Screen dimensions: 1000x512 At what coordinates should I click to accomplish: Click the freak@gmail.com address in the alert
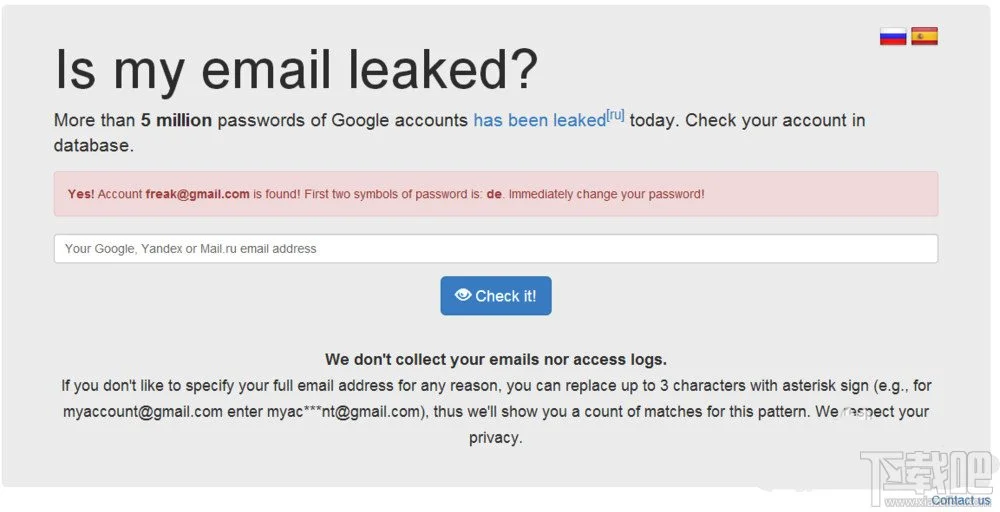pos(197,194)
